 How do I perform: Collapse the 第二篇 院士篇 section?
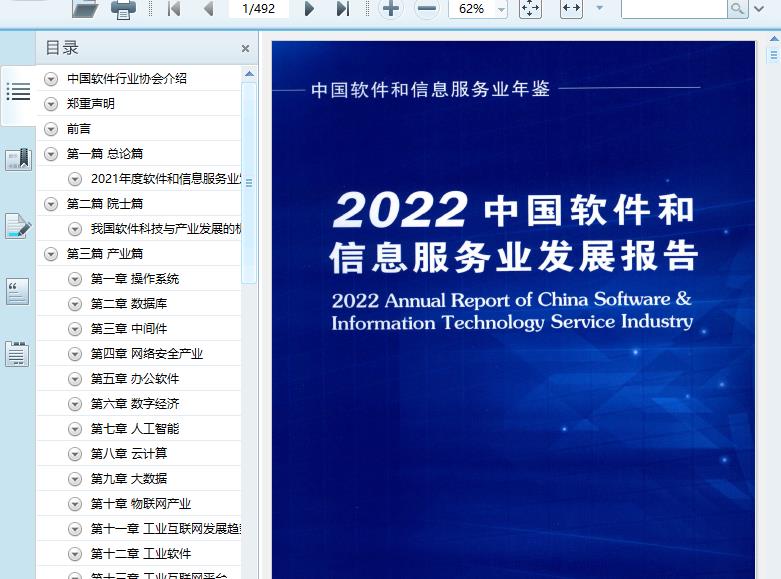51,204
